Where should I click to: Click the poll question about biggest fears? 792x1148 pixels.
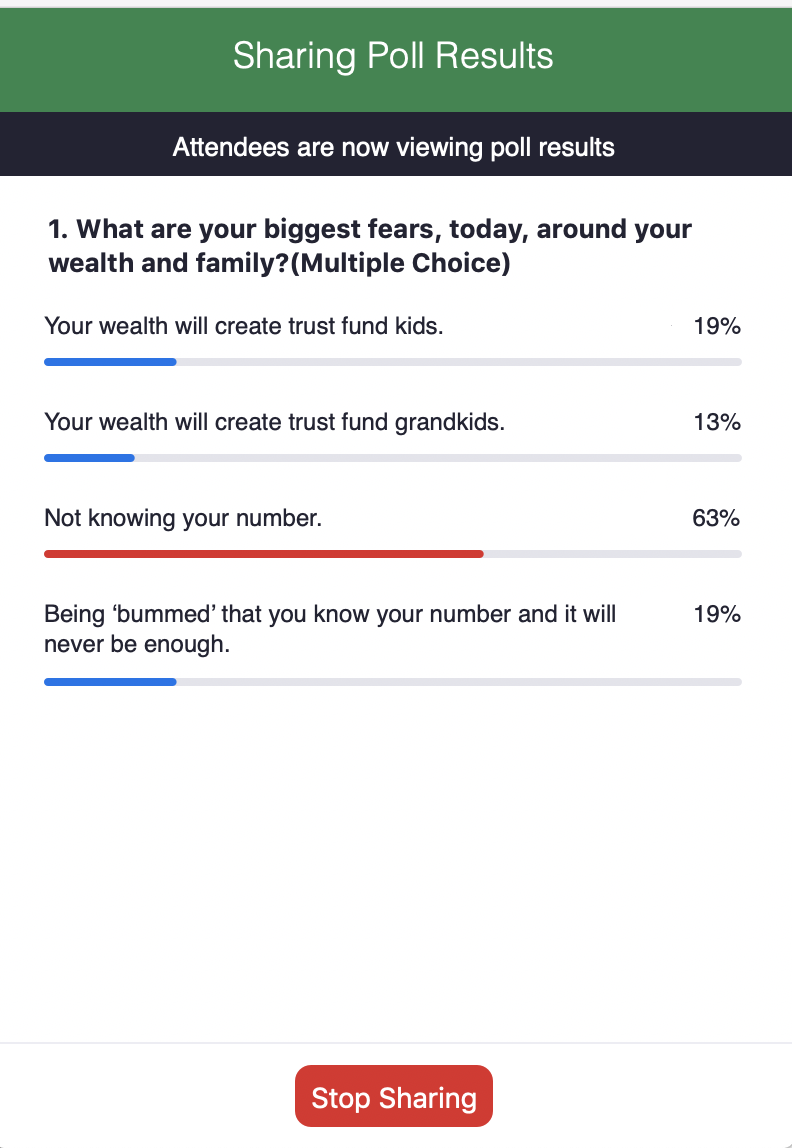point(370,246)
